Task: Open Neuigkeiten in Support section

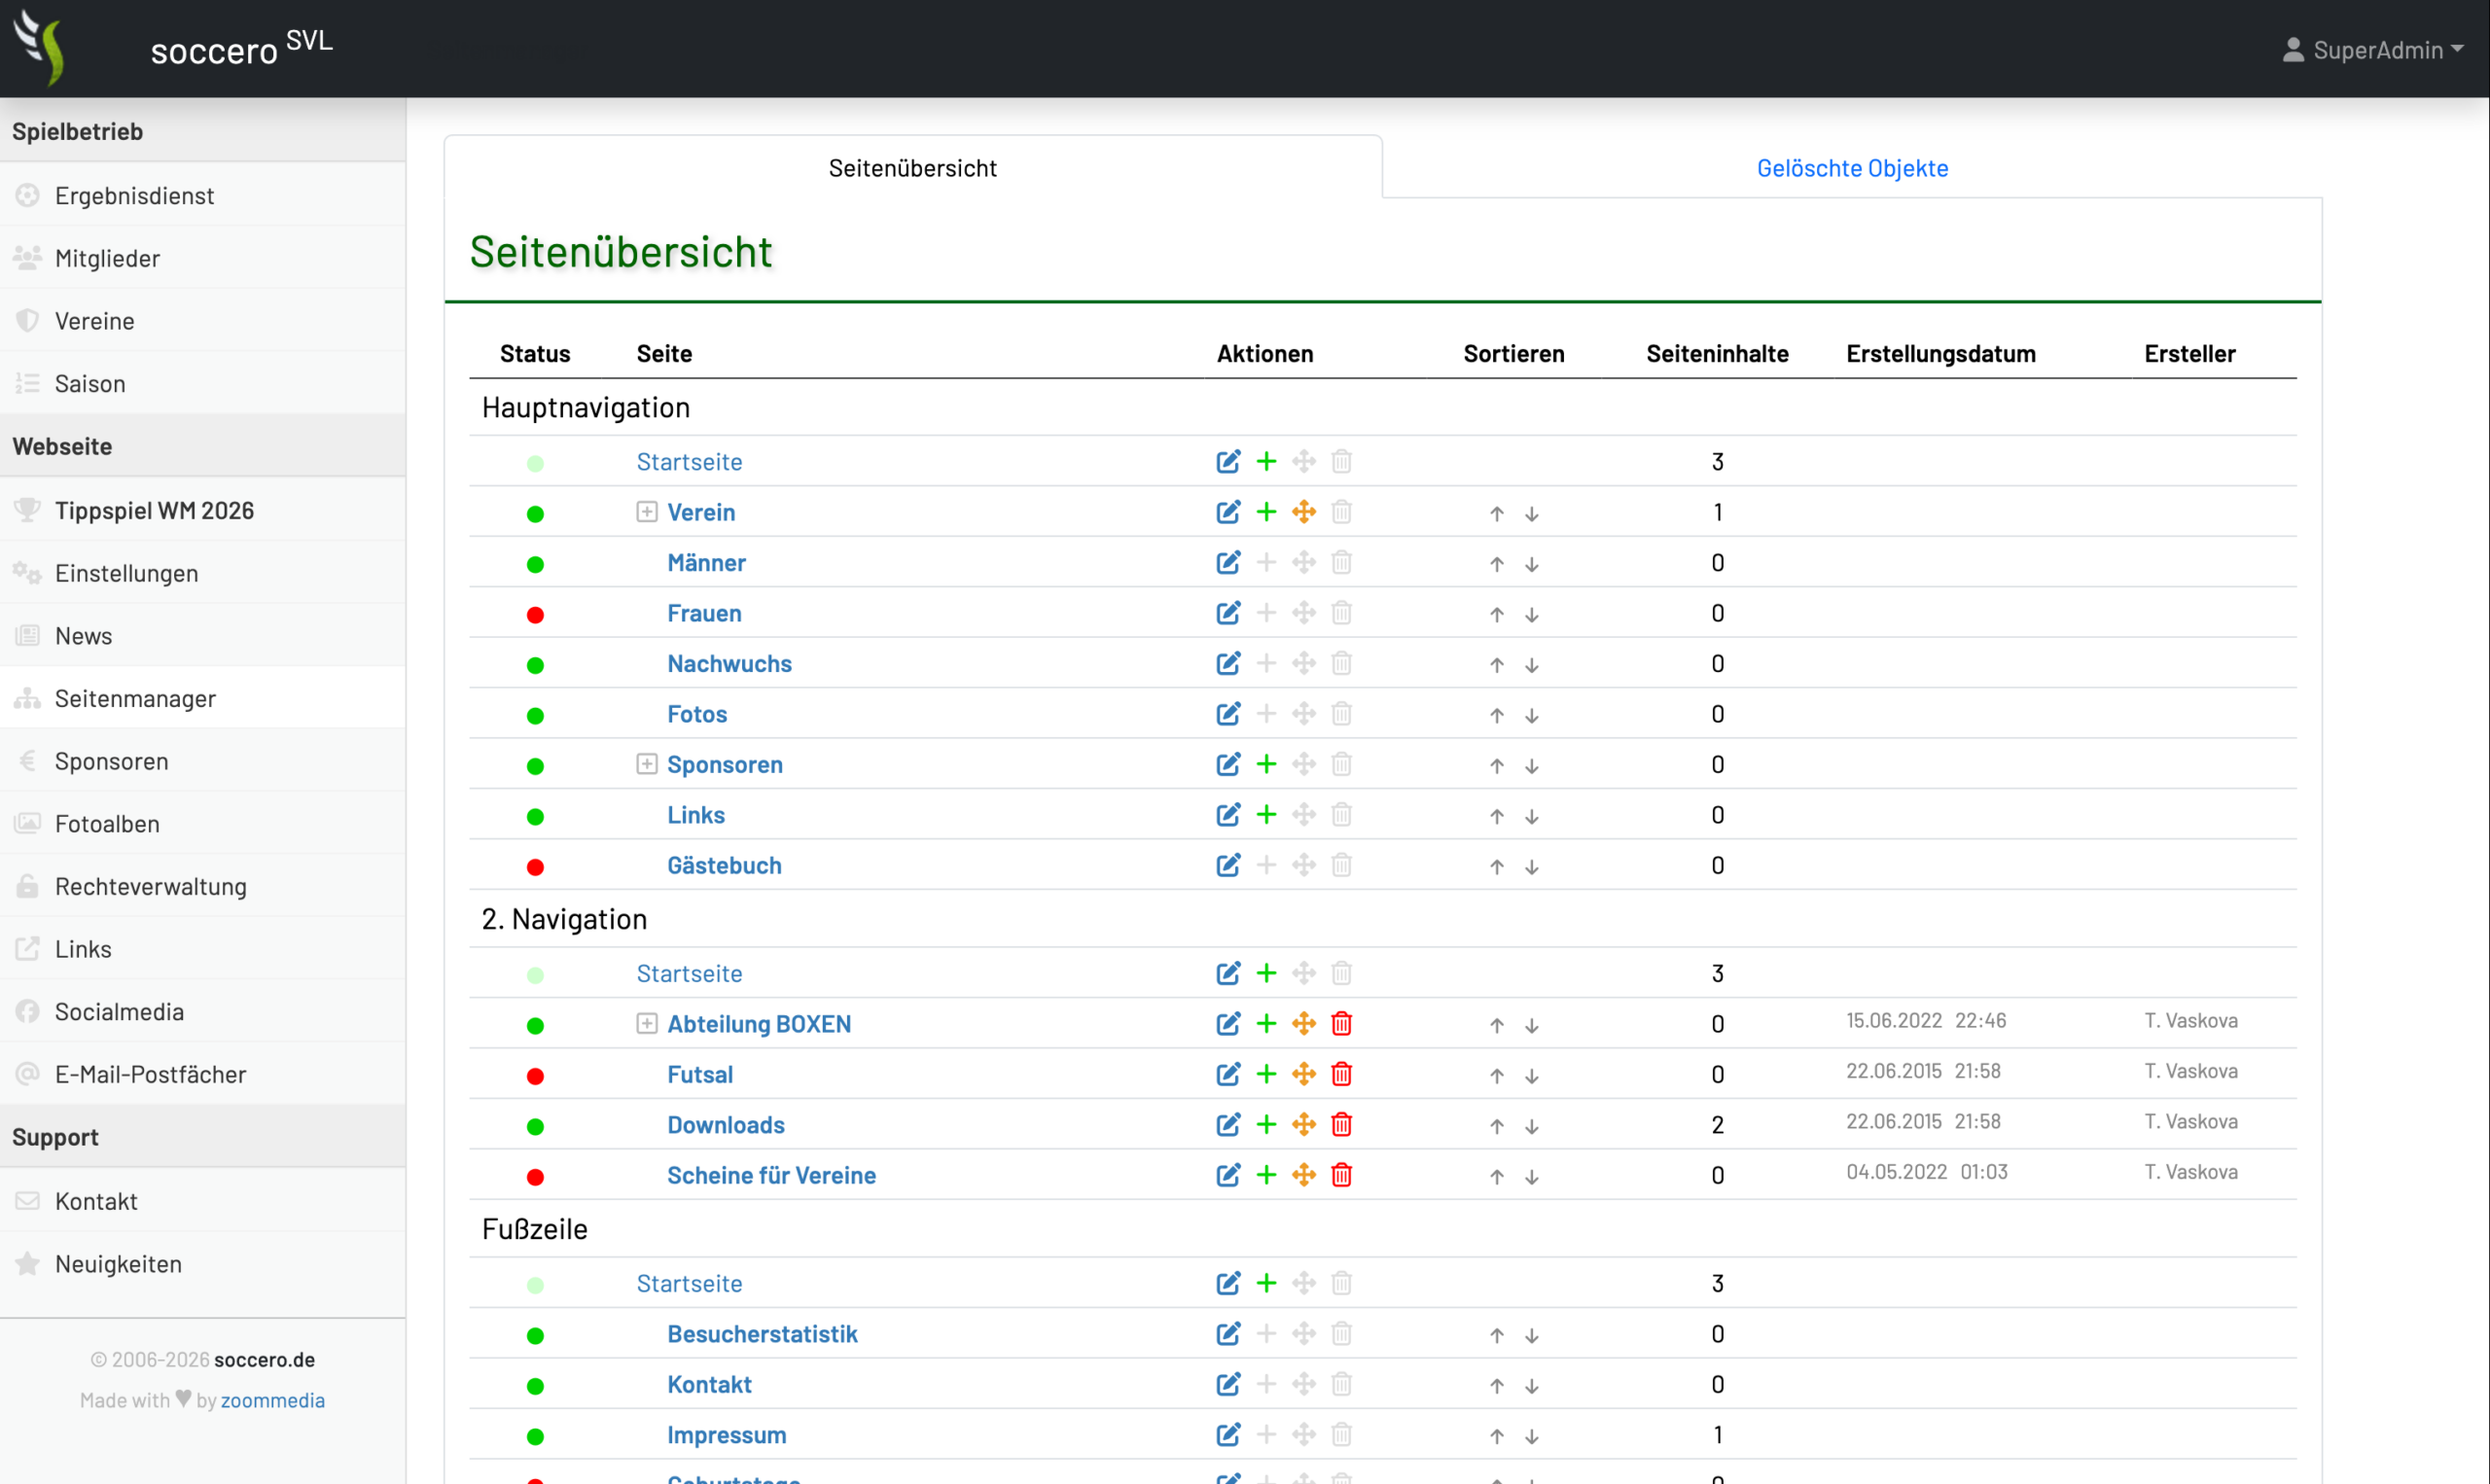Action: click(203, 1264)
